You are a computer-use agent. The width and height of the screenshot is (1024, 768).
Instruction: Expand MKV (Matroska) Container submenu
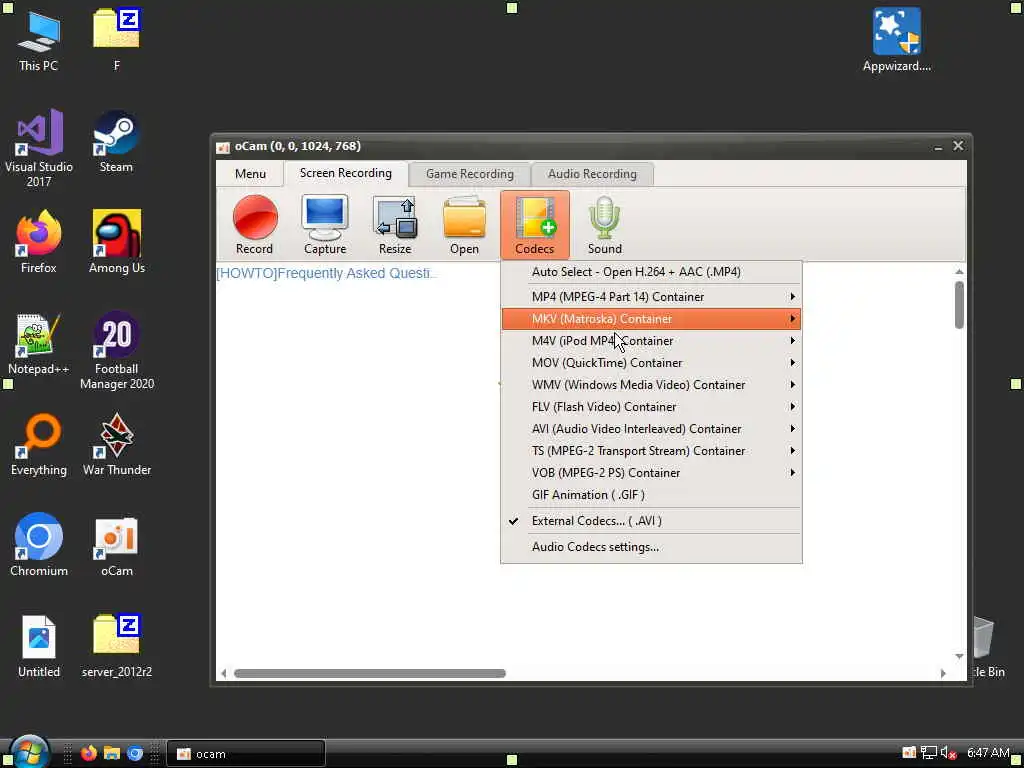(x=651, y=319)
